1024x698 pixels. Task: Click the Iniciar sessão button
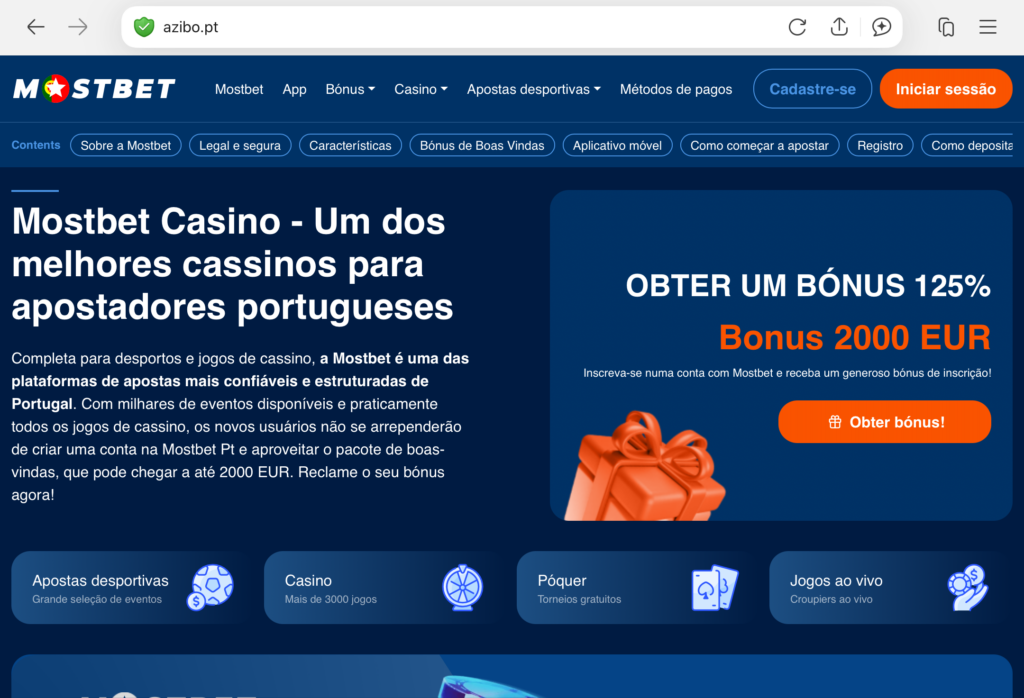[946, 89]
